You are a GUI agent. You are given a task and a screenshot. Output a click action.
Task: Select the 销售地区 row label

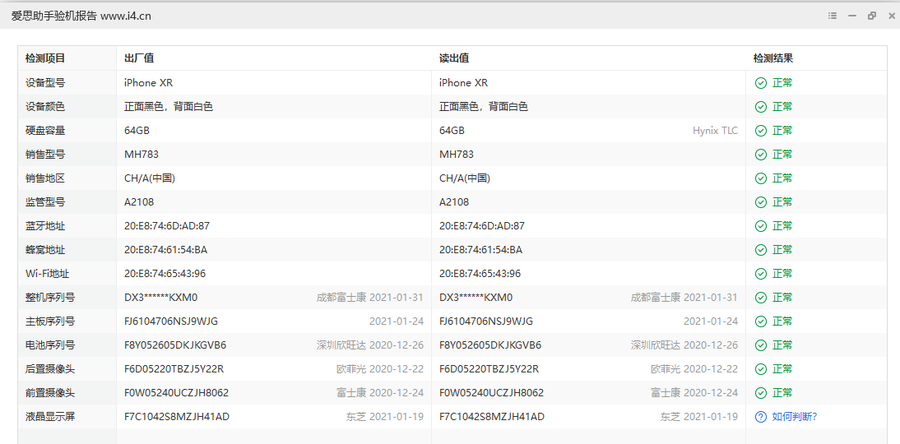coord(45,178)
